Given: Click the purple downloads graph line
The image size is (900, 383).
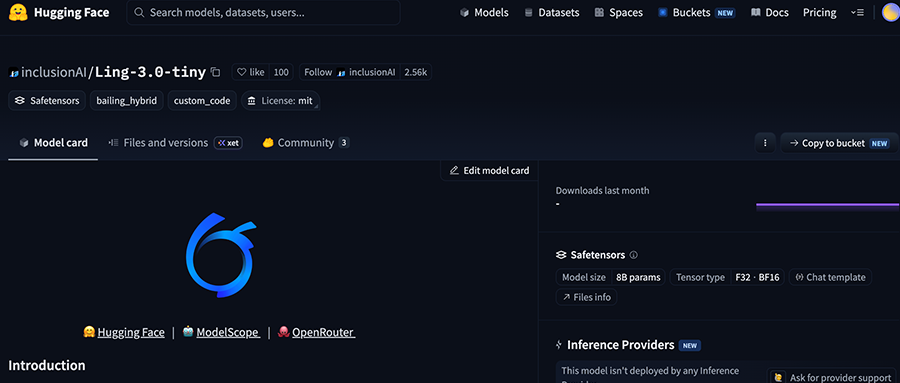Looking at the screenshot, I should coord(828,204).
